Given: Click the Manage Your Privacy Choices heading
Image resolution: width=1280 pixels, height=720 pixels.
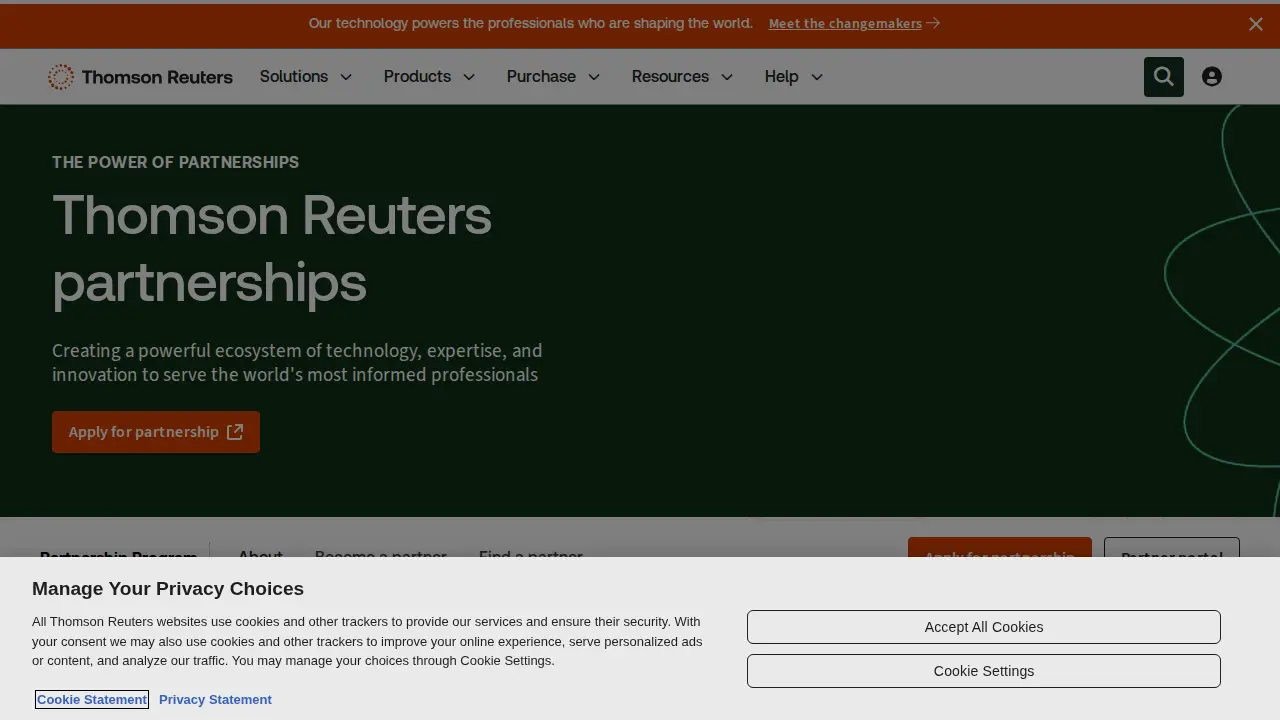Looking at the screenshot, I should click(168, 589).
